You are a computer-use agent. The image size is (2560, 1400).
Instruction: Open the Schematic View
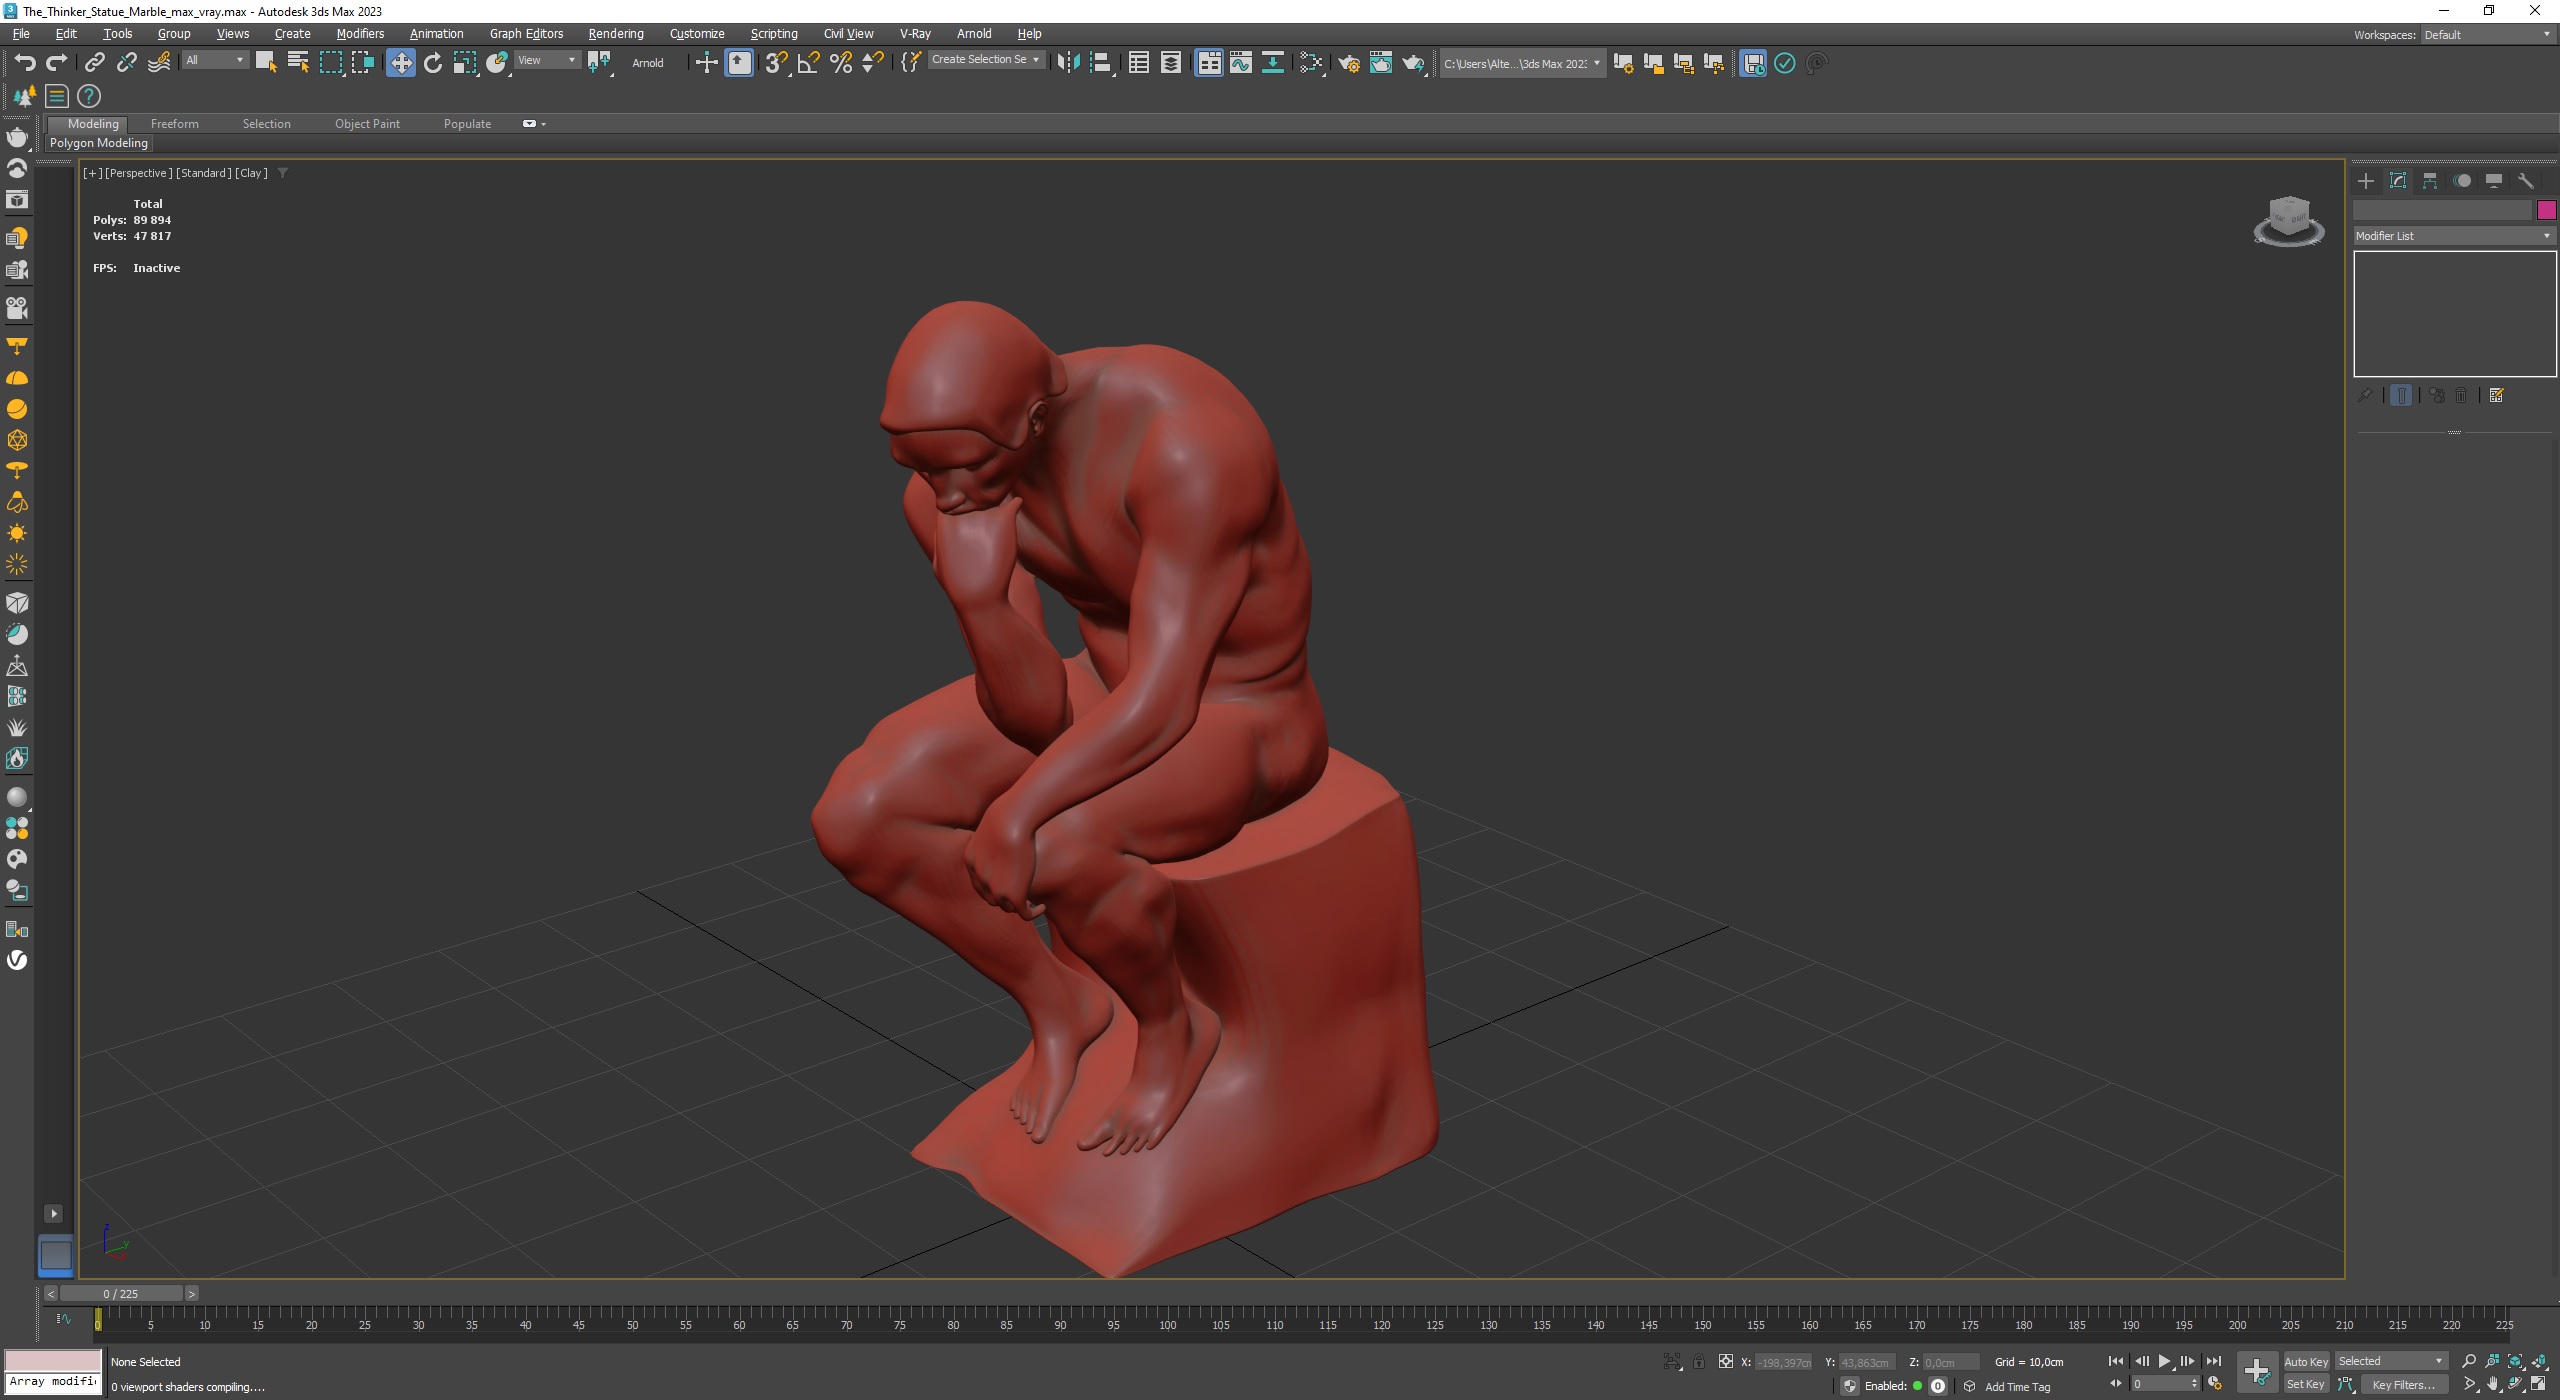click(x=1273, y=63)
